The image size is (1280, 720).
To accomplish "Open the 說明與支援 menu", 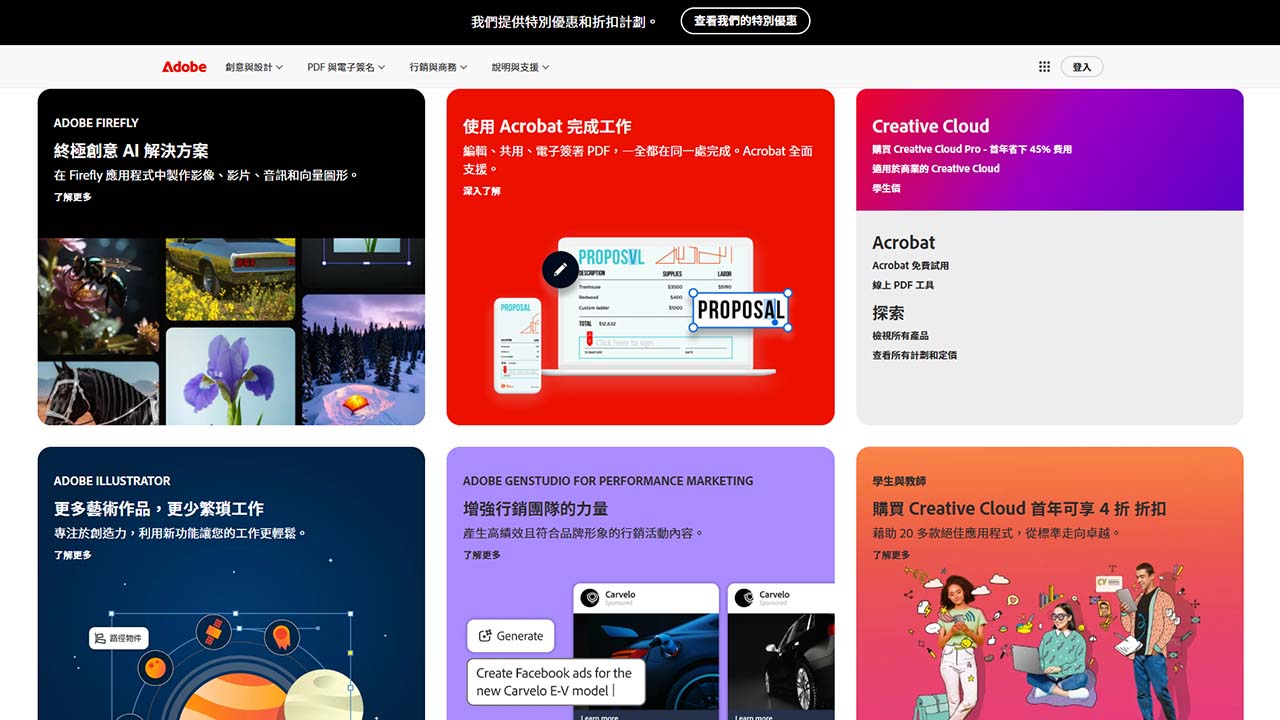I will (x=520, y=67).
